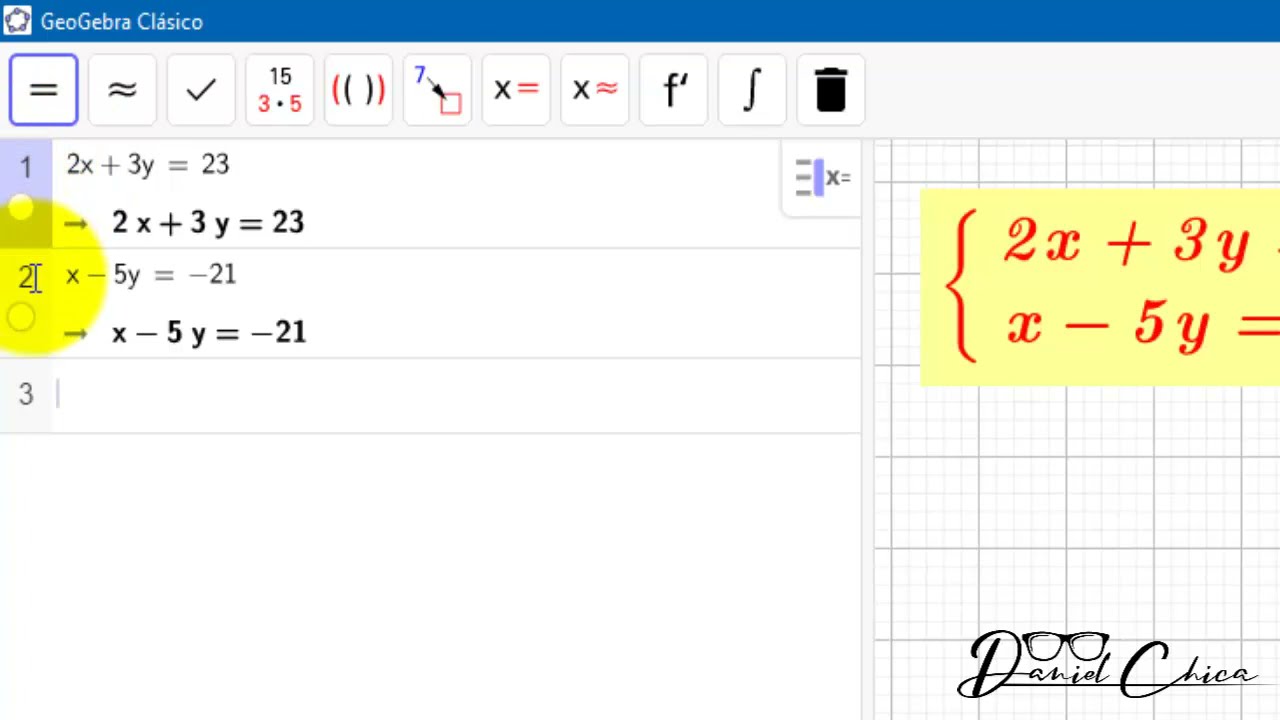Click input text x − 5y = −21

pyautogui.click(x=151, y=275)
